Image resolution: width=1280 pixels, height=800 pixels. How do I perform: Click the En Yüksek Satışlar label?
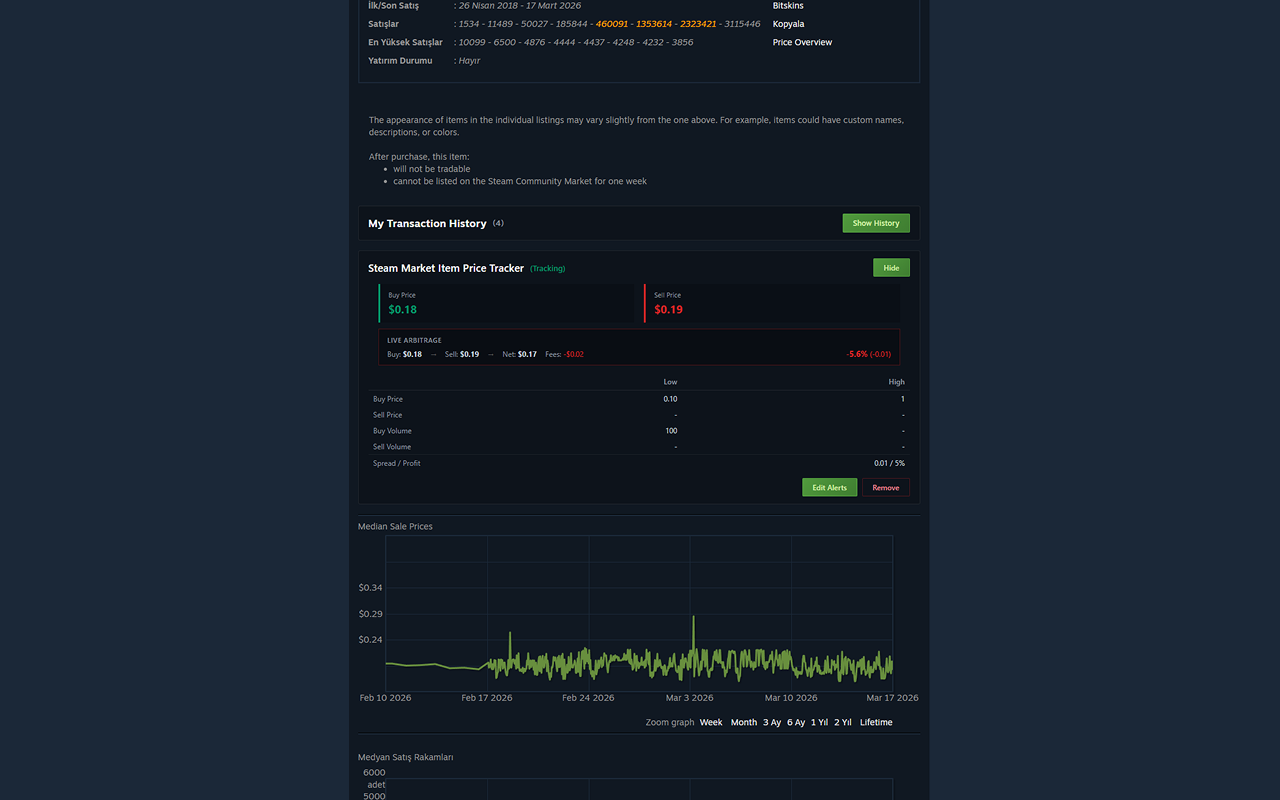pyautogui.click(x=405, y=42)
